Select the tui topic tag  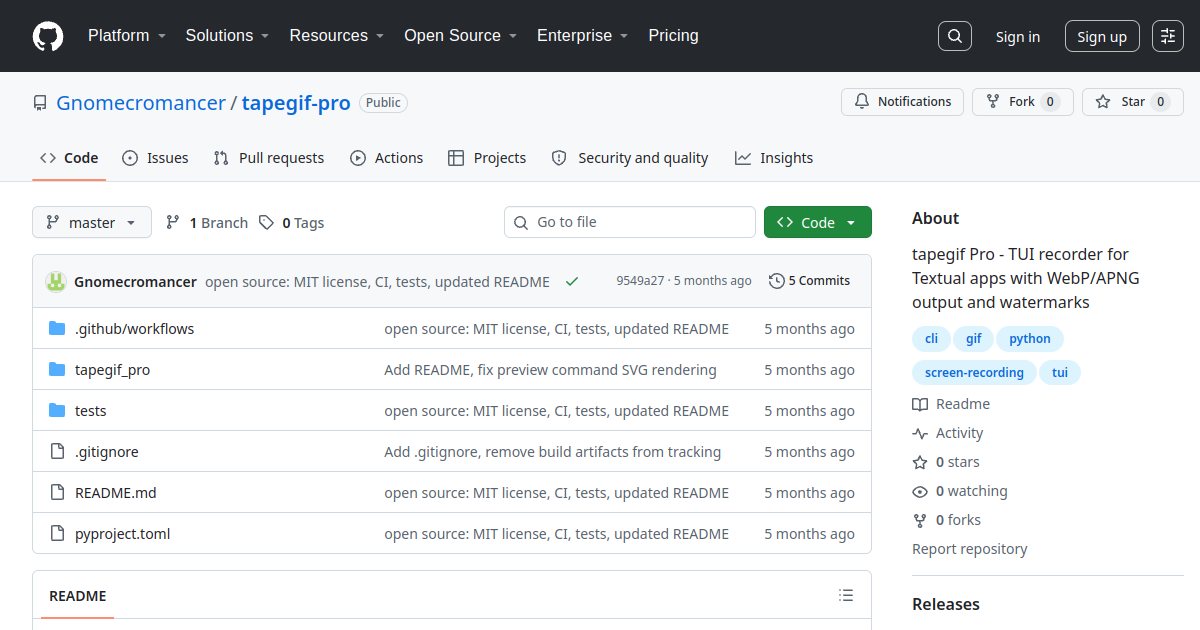1060,373
